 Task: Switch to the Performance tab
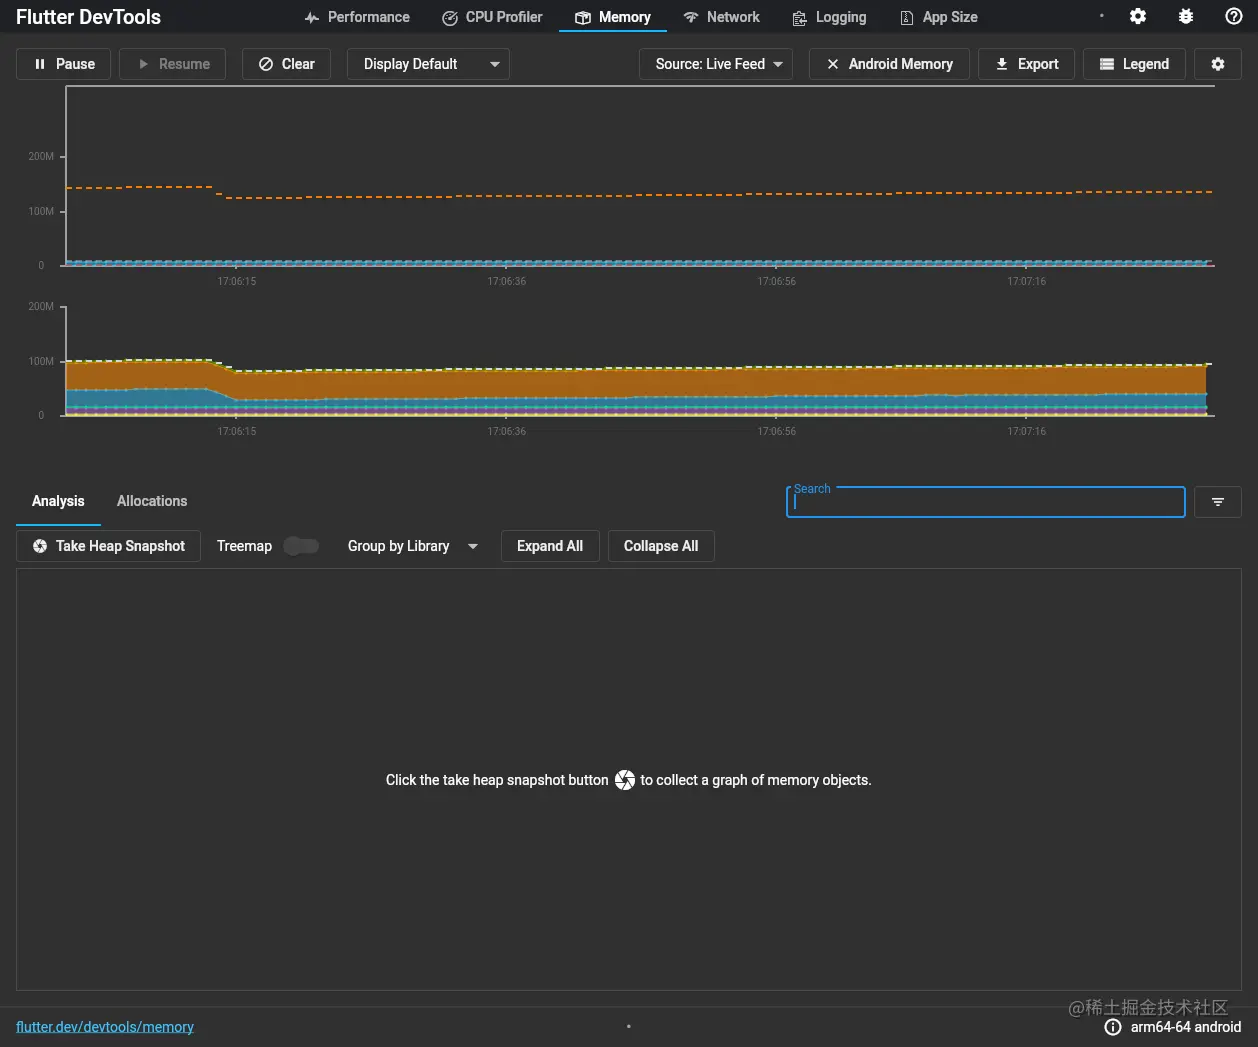[x=357, y=17]
